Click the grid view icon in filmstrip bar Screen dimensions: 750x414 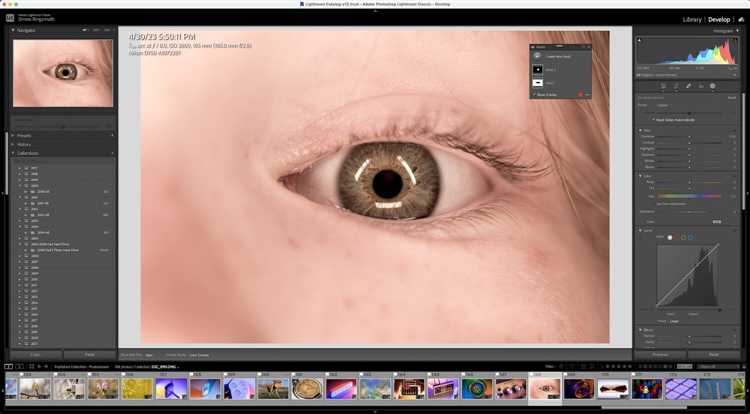pyautogui.click(x=32, y=367)
